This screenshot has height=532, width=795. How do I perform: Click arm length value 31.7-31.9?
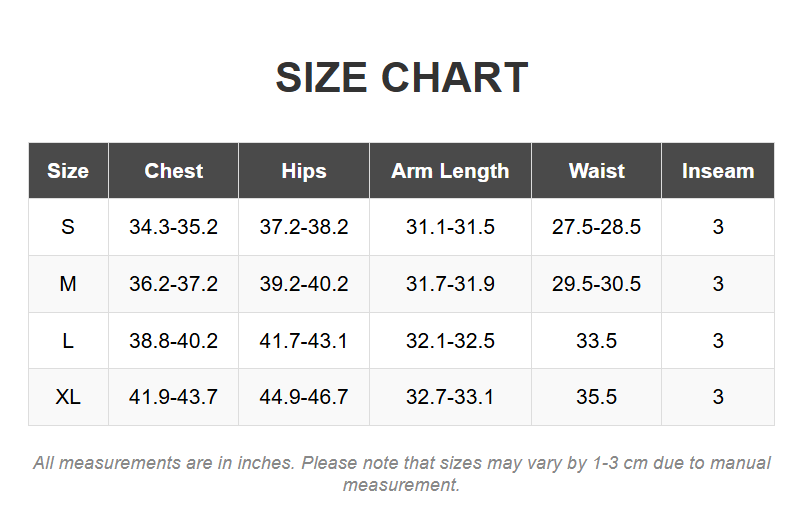pos(450,284)
